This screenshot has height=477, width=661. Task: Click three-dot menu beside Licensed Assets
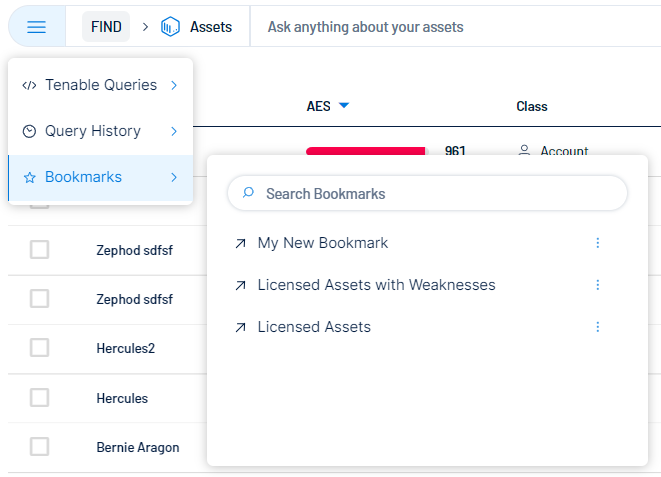pos(598,327)
